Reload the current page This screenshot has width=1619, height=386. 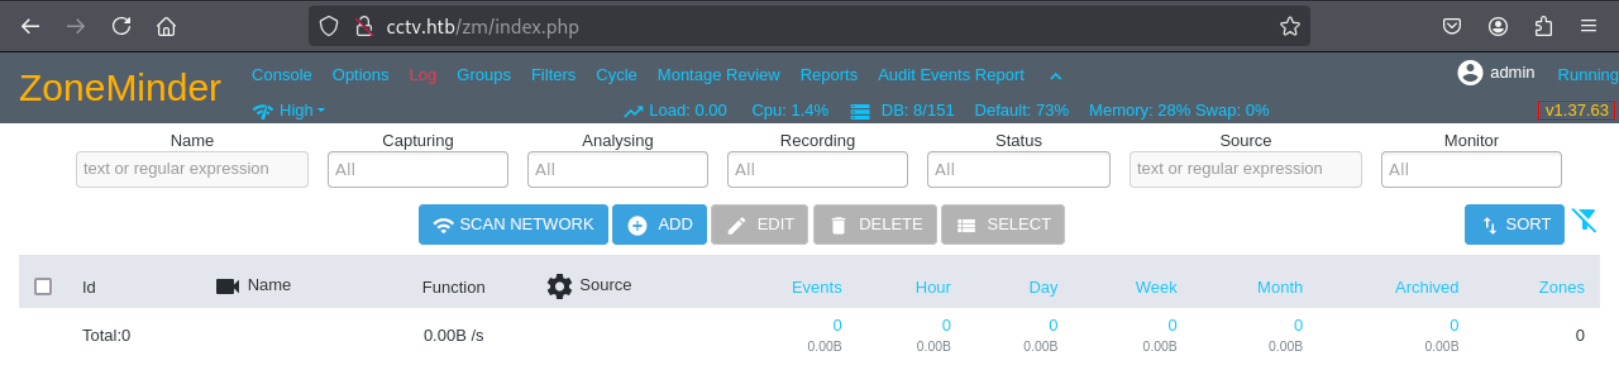coord(121,26)
